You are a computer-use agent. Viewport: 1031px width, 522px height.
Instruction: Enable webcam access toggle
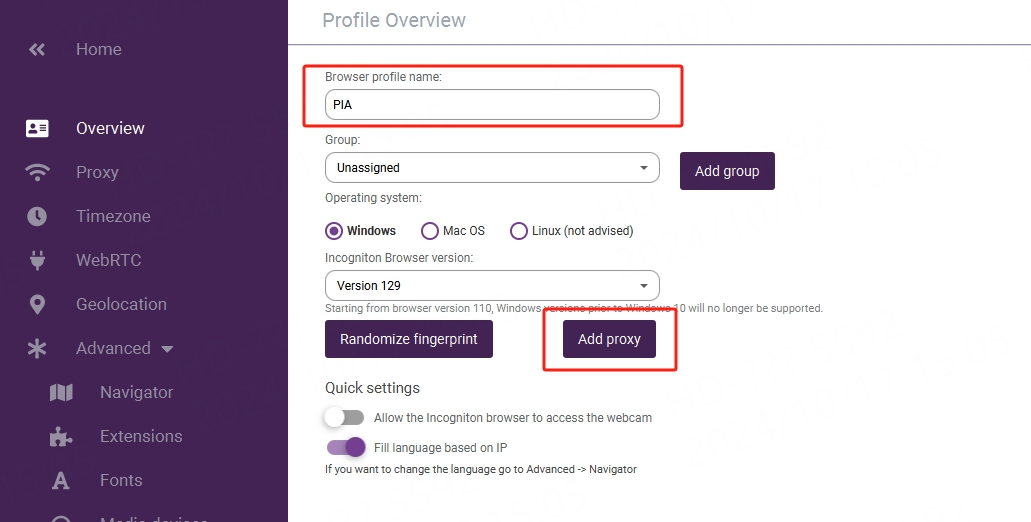(x=344, y=417)
